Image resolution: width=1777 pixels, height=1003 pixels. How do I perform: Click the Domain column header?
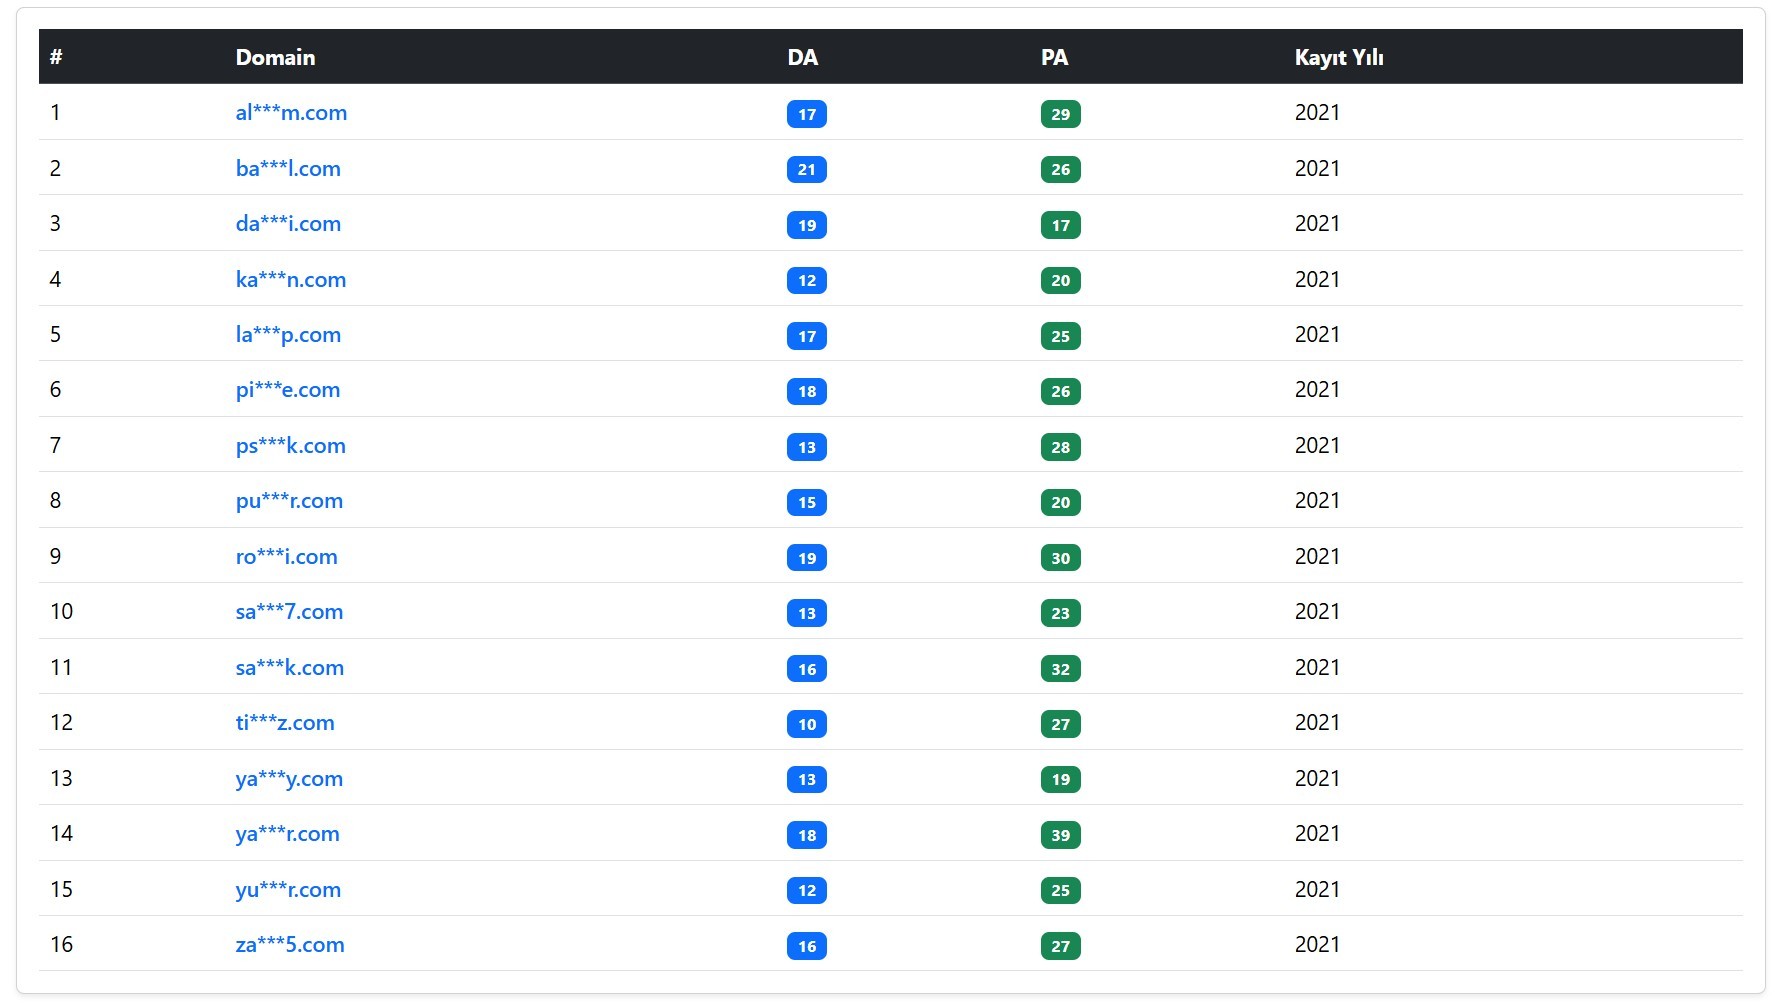tap(275, 57)
